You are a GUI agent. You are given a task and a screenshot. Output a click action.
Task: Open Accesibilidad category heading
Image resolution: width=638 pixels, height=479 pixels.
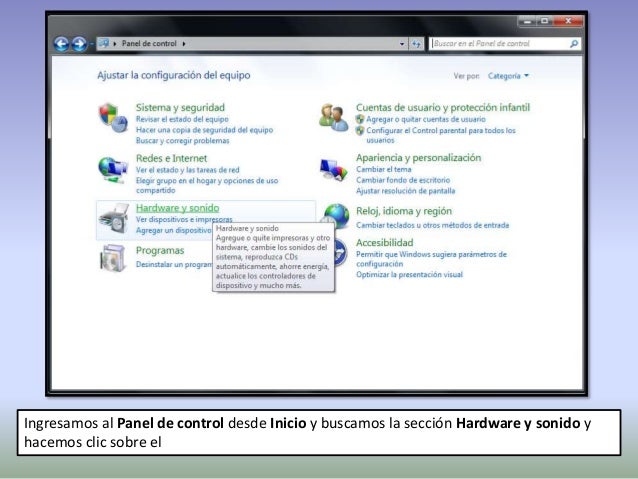[385, 243]
